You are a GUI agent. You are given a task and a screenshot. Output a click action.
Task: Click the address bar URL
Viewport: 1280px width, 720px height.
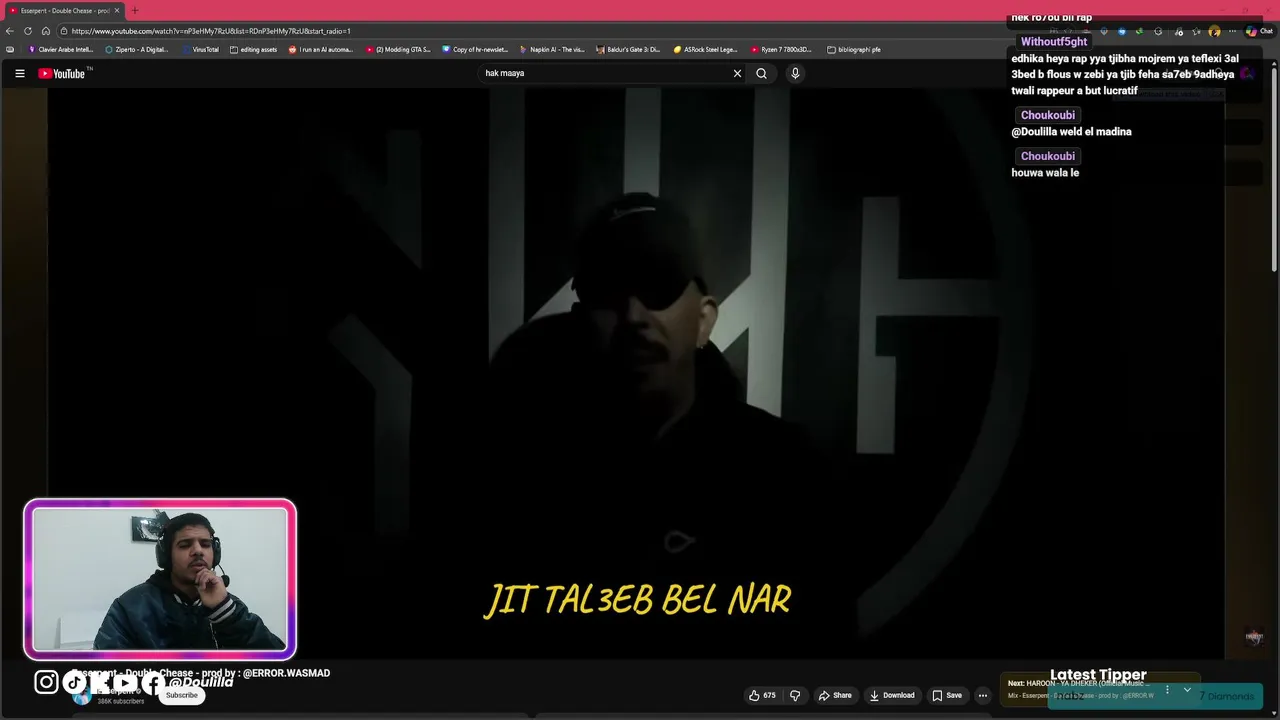(210, 31)
